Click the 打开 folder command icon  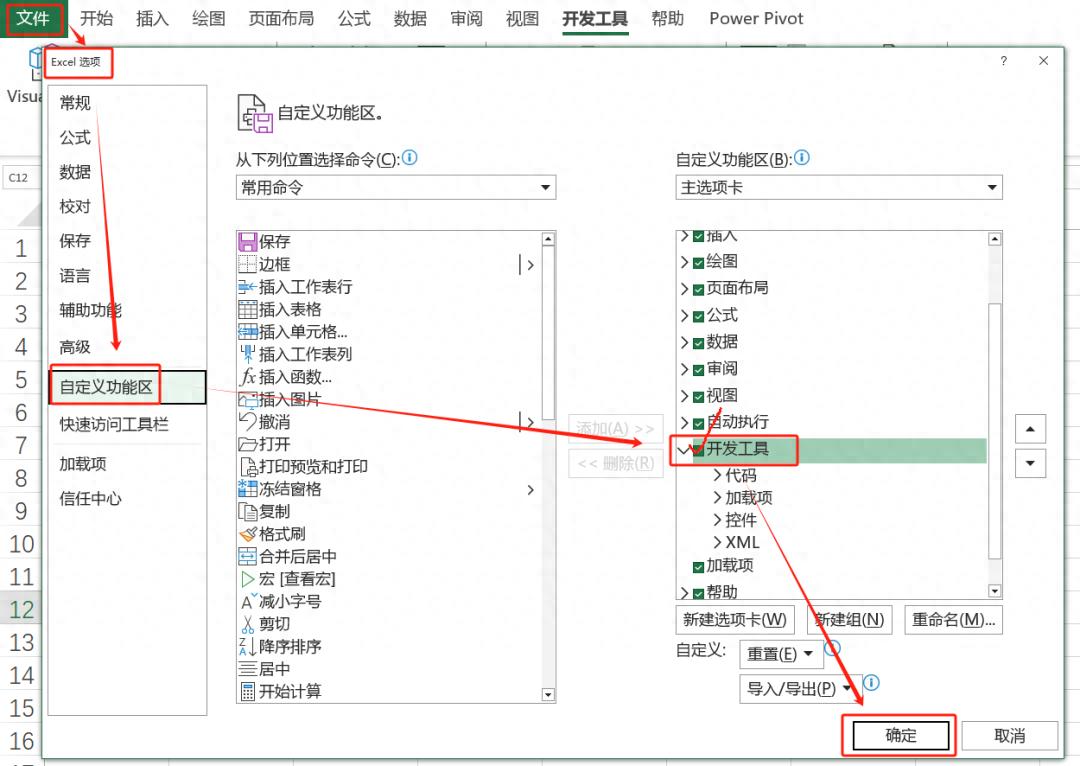247,444
